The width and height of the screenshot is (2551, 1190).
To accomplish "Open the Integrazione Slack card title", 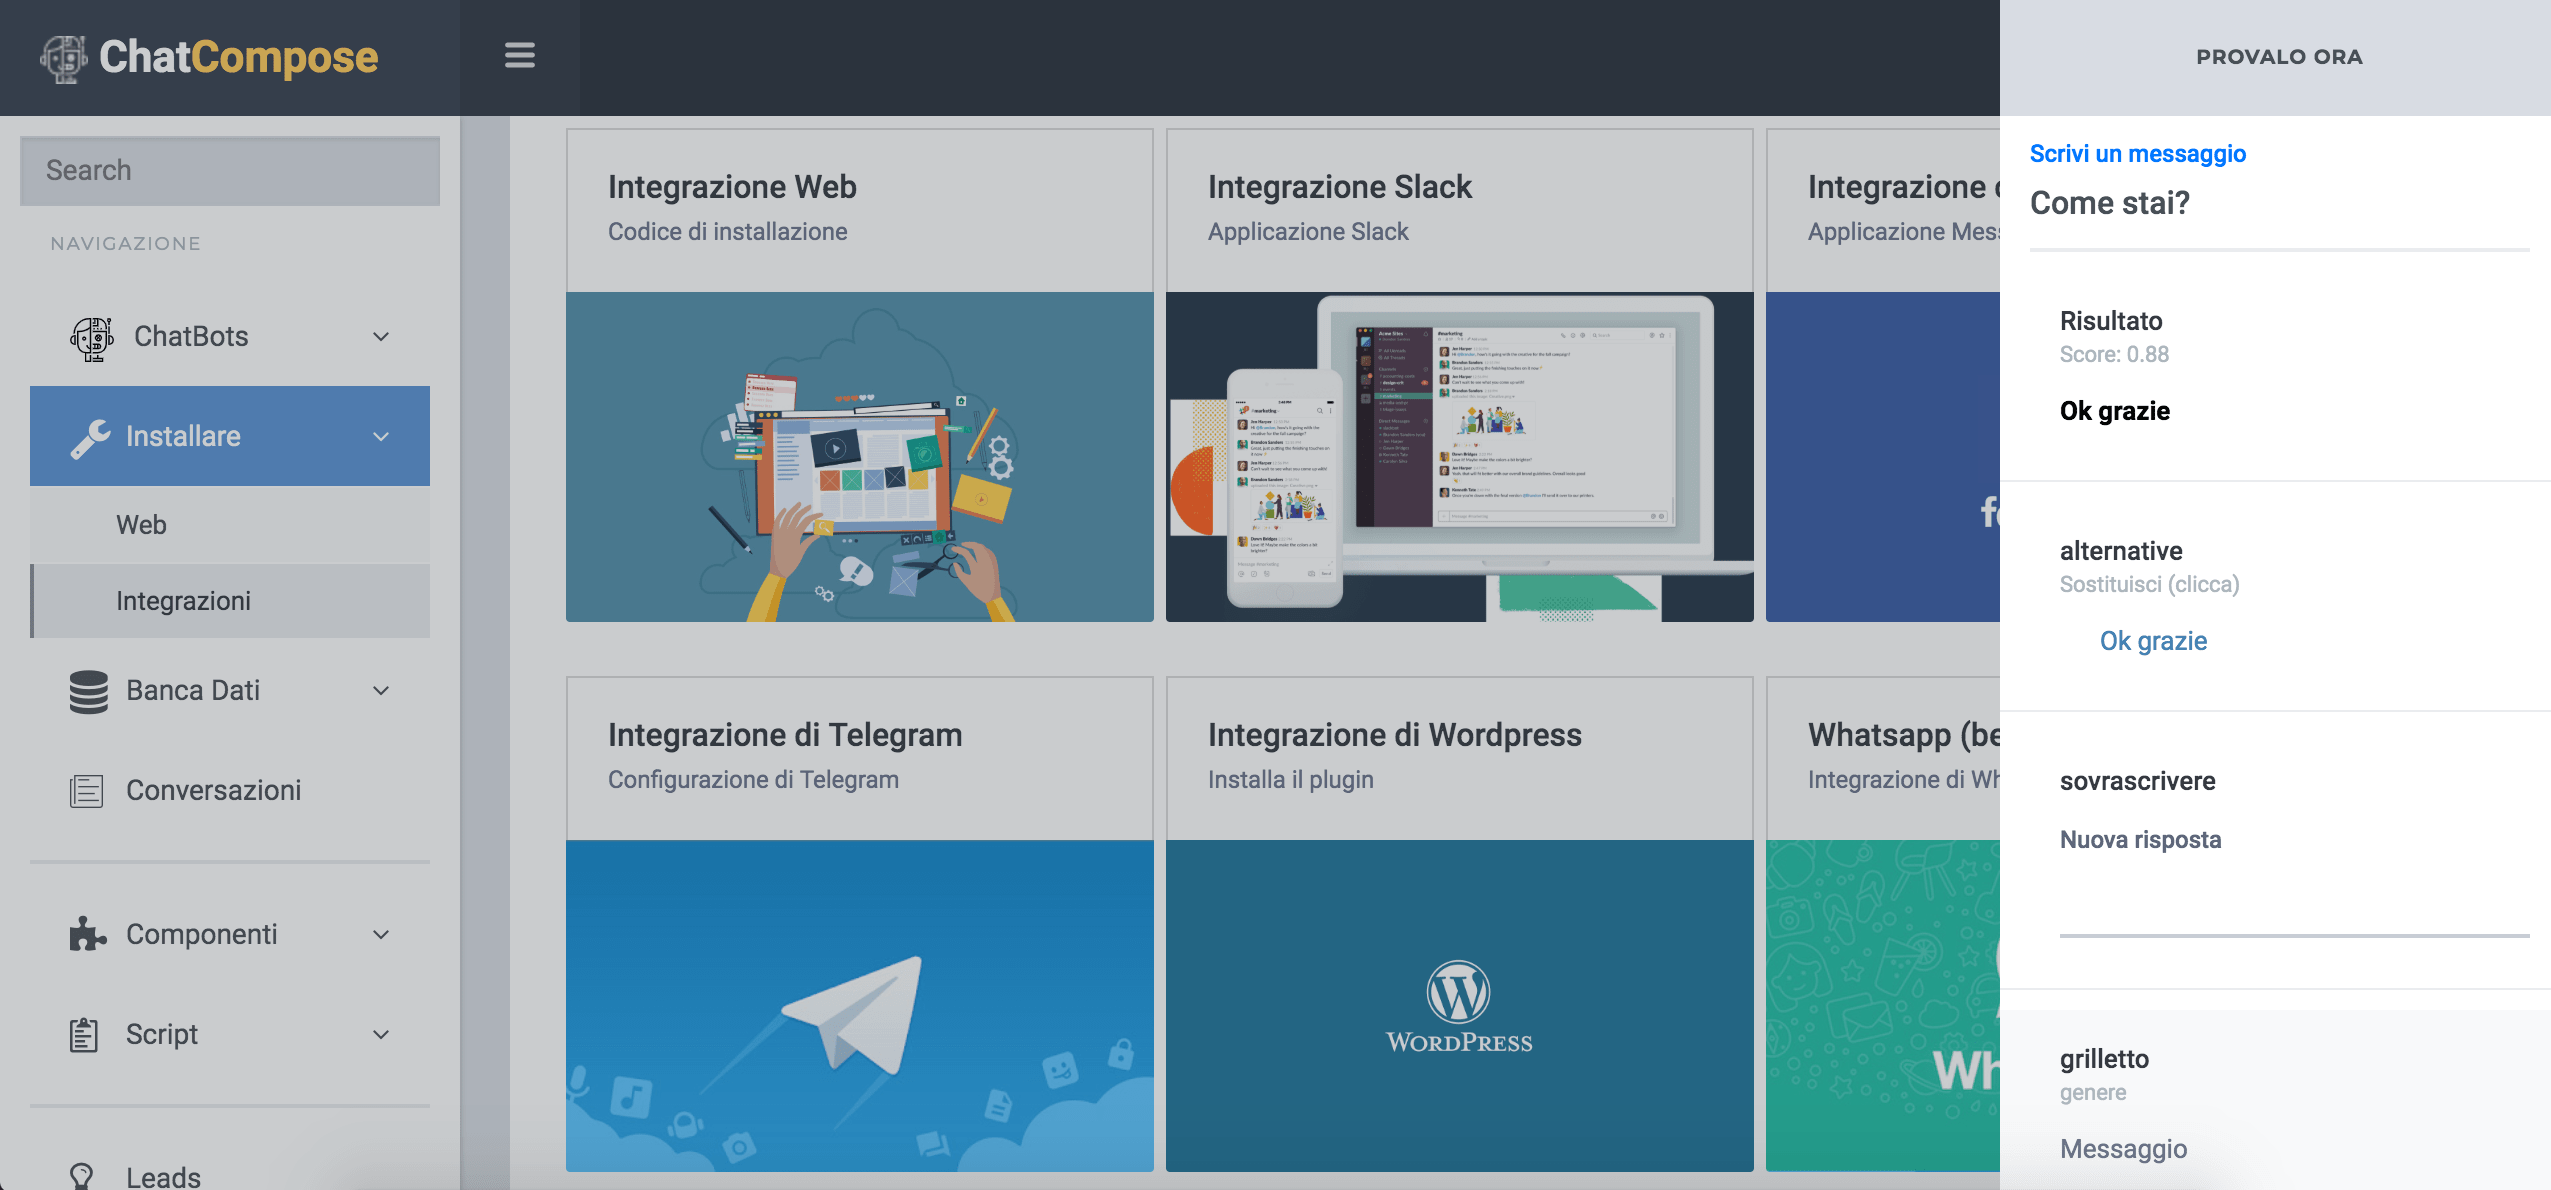I will [1339, 187].
